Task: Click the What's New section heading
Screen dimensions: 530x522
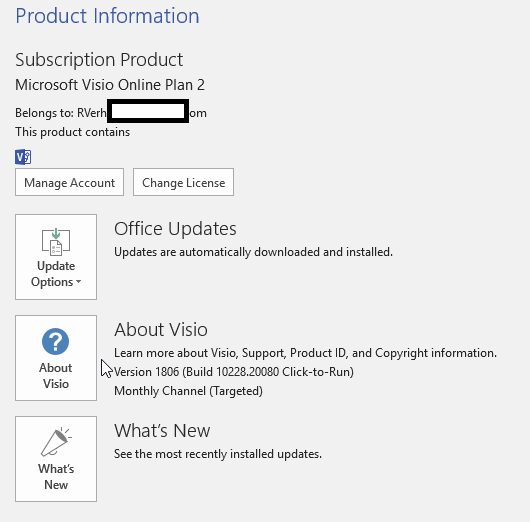Action: 162,430
